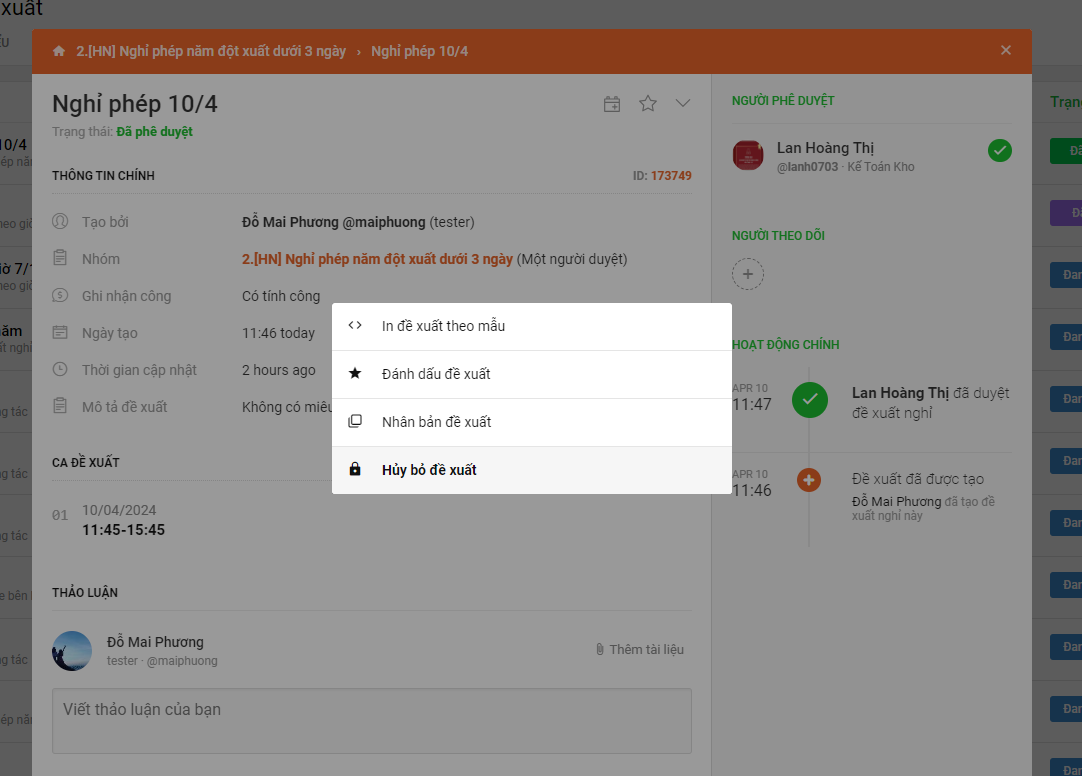Click activity text Đề xuất đã được tạo

(x=918, y=479)
